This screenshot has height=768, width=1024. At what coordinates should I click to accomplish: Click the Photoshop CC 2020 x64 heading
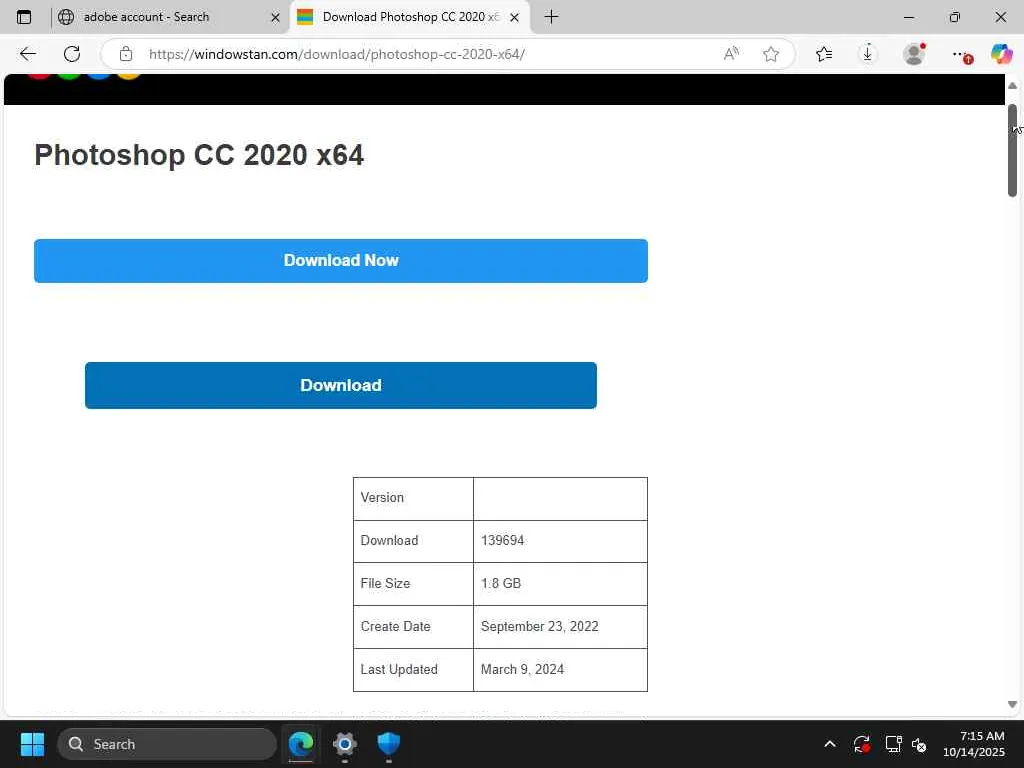199,155
